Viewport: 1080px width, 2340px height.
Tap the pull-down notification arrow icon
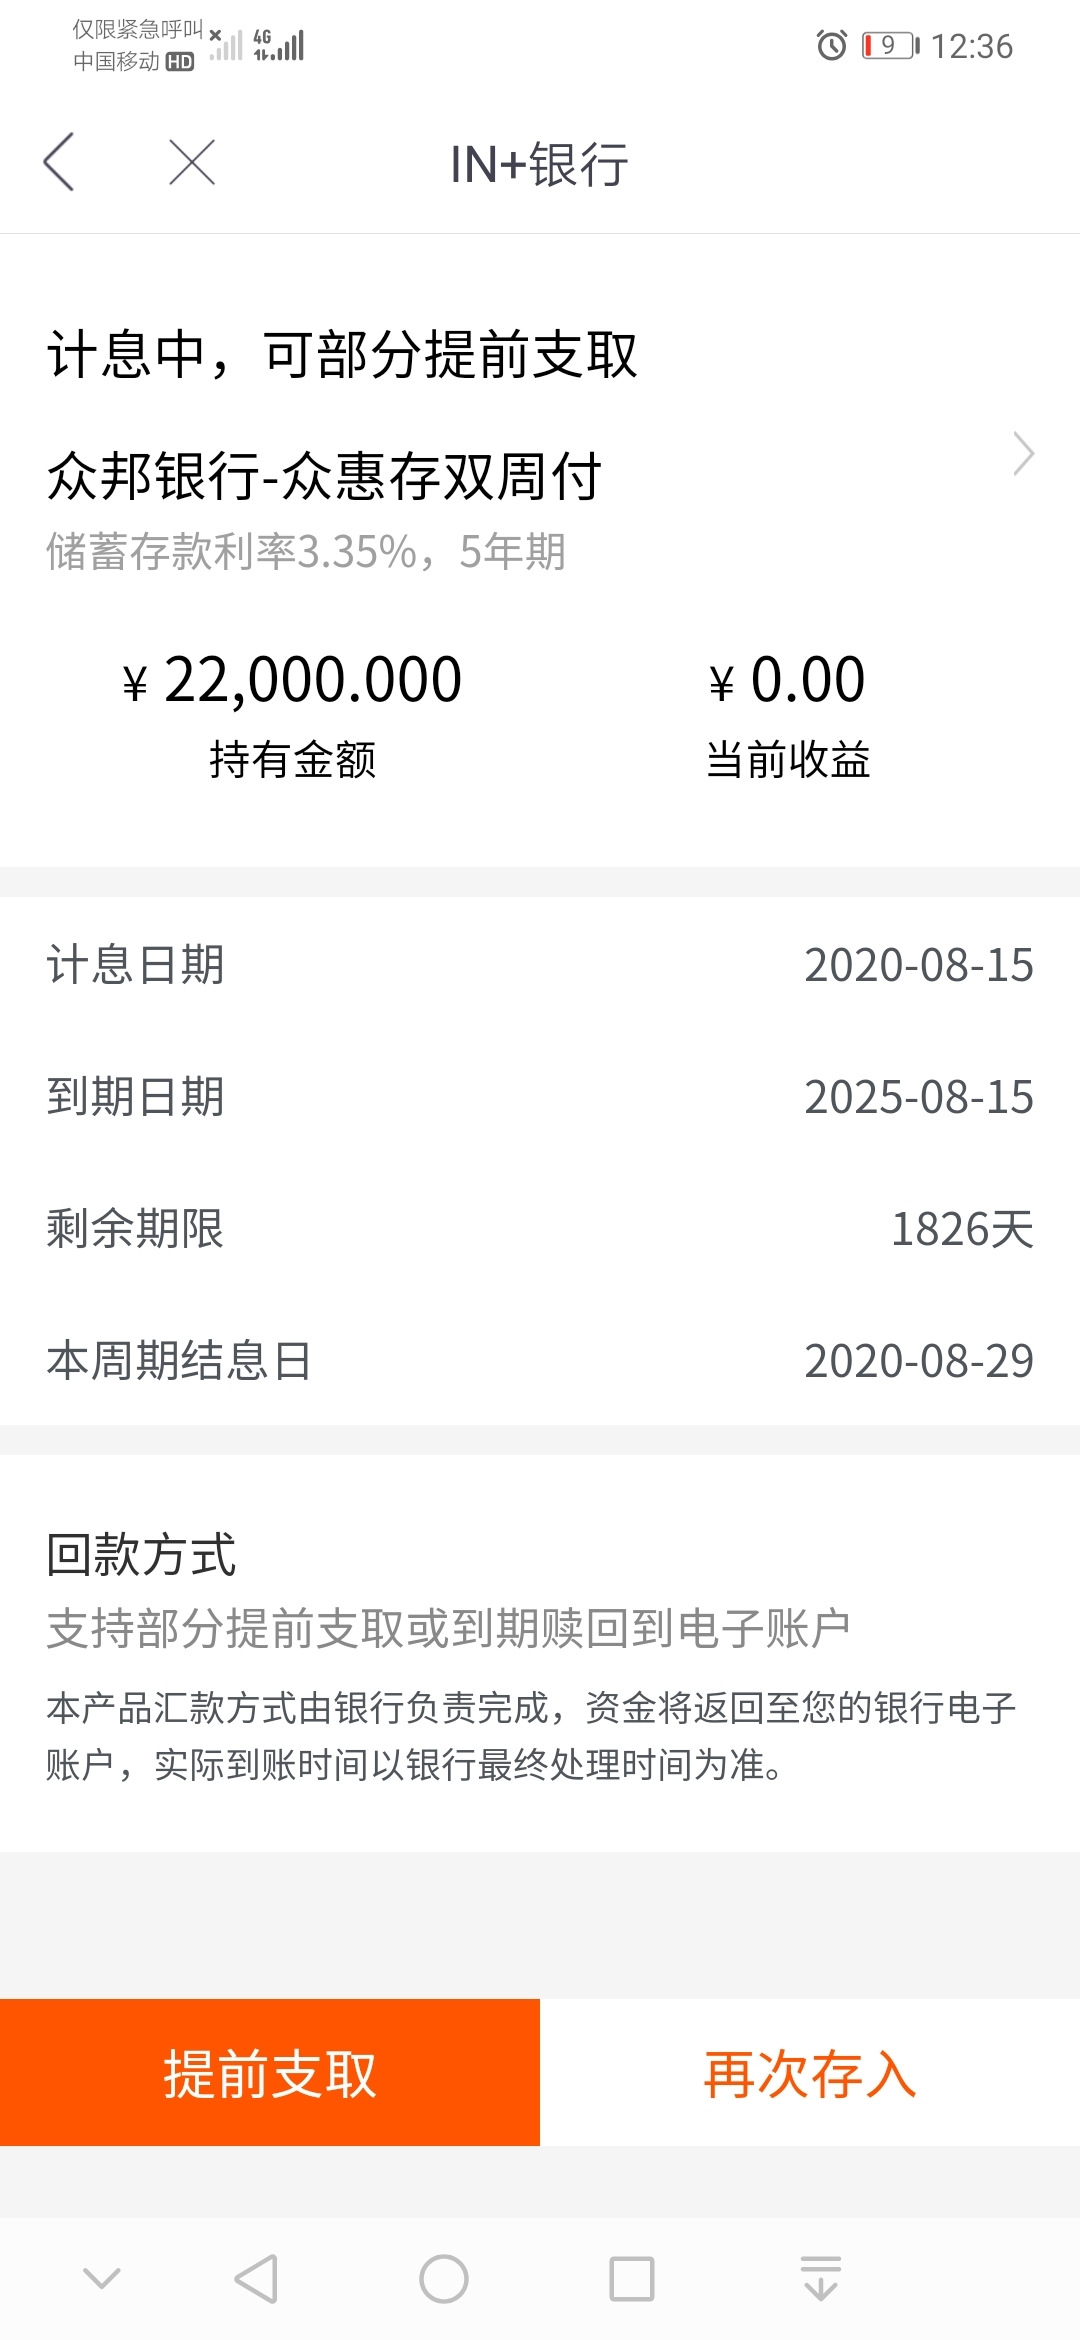click(820, 2279)
